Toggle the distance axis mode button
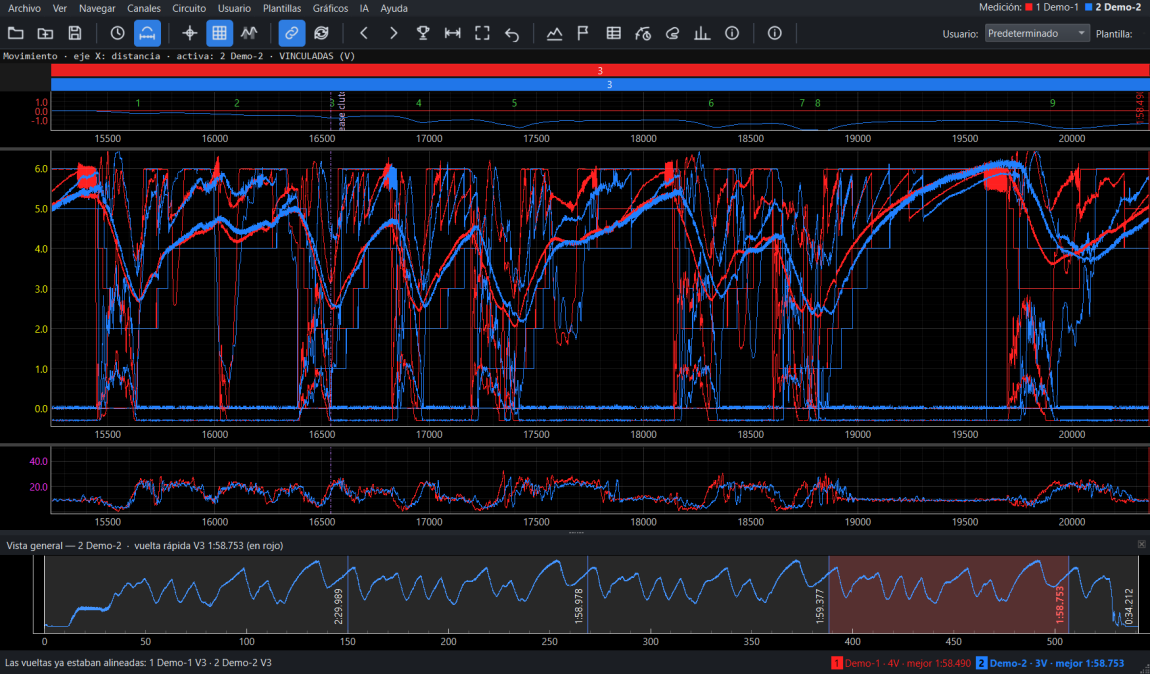 tap(147, 33)
